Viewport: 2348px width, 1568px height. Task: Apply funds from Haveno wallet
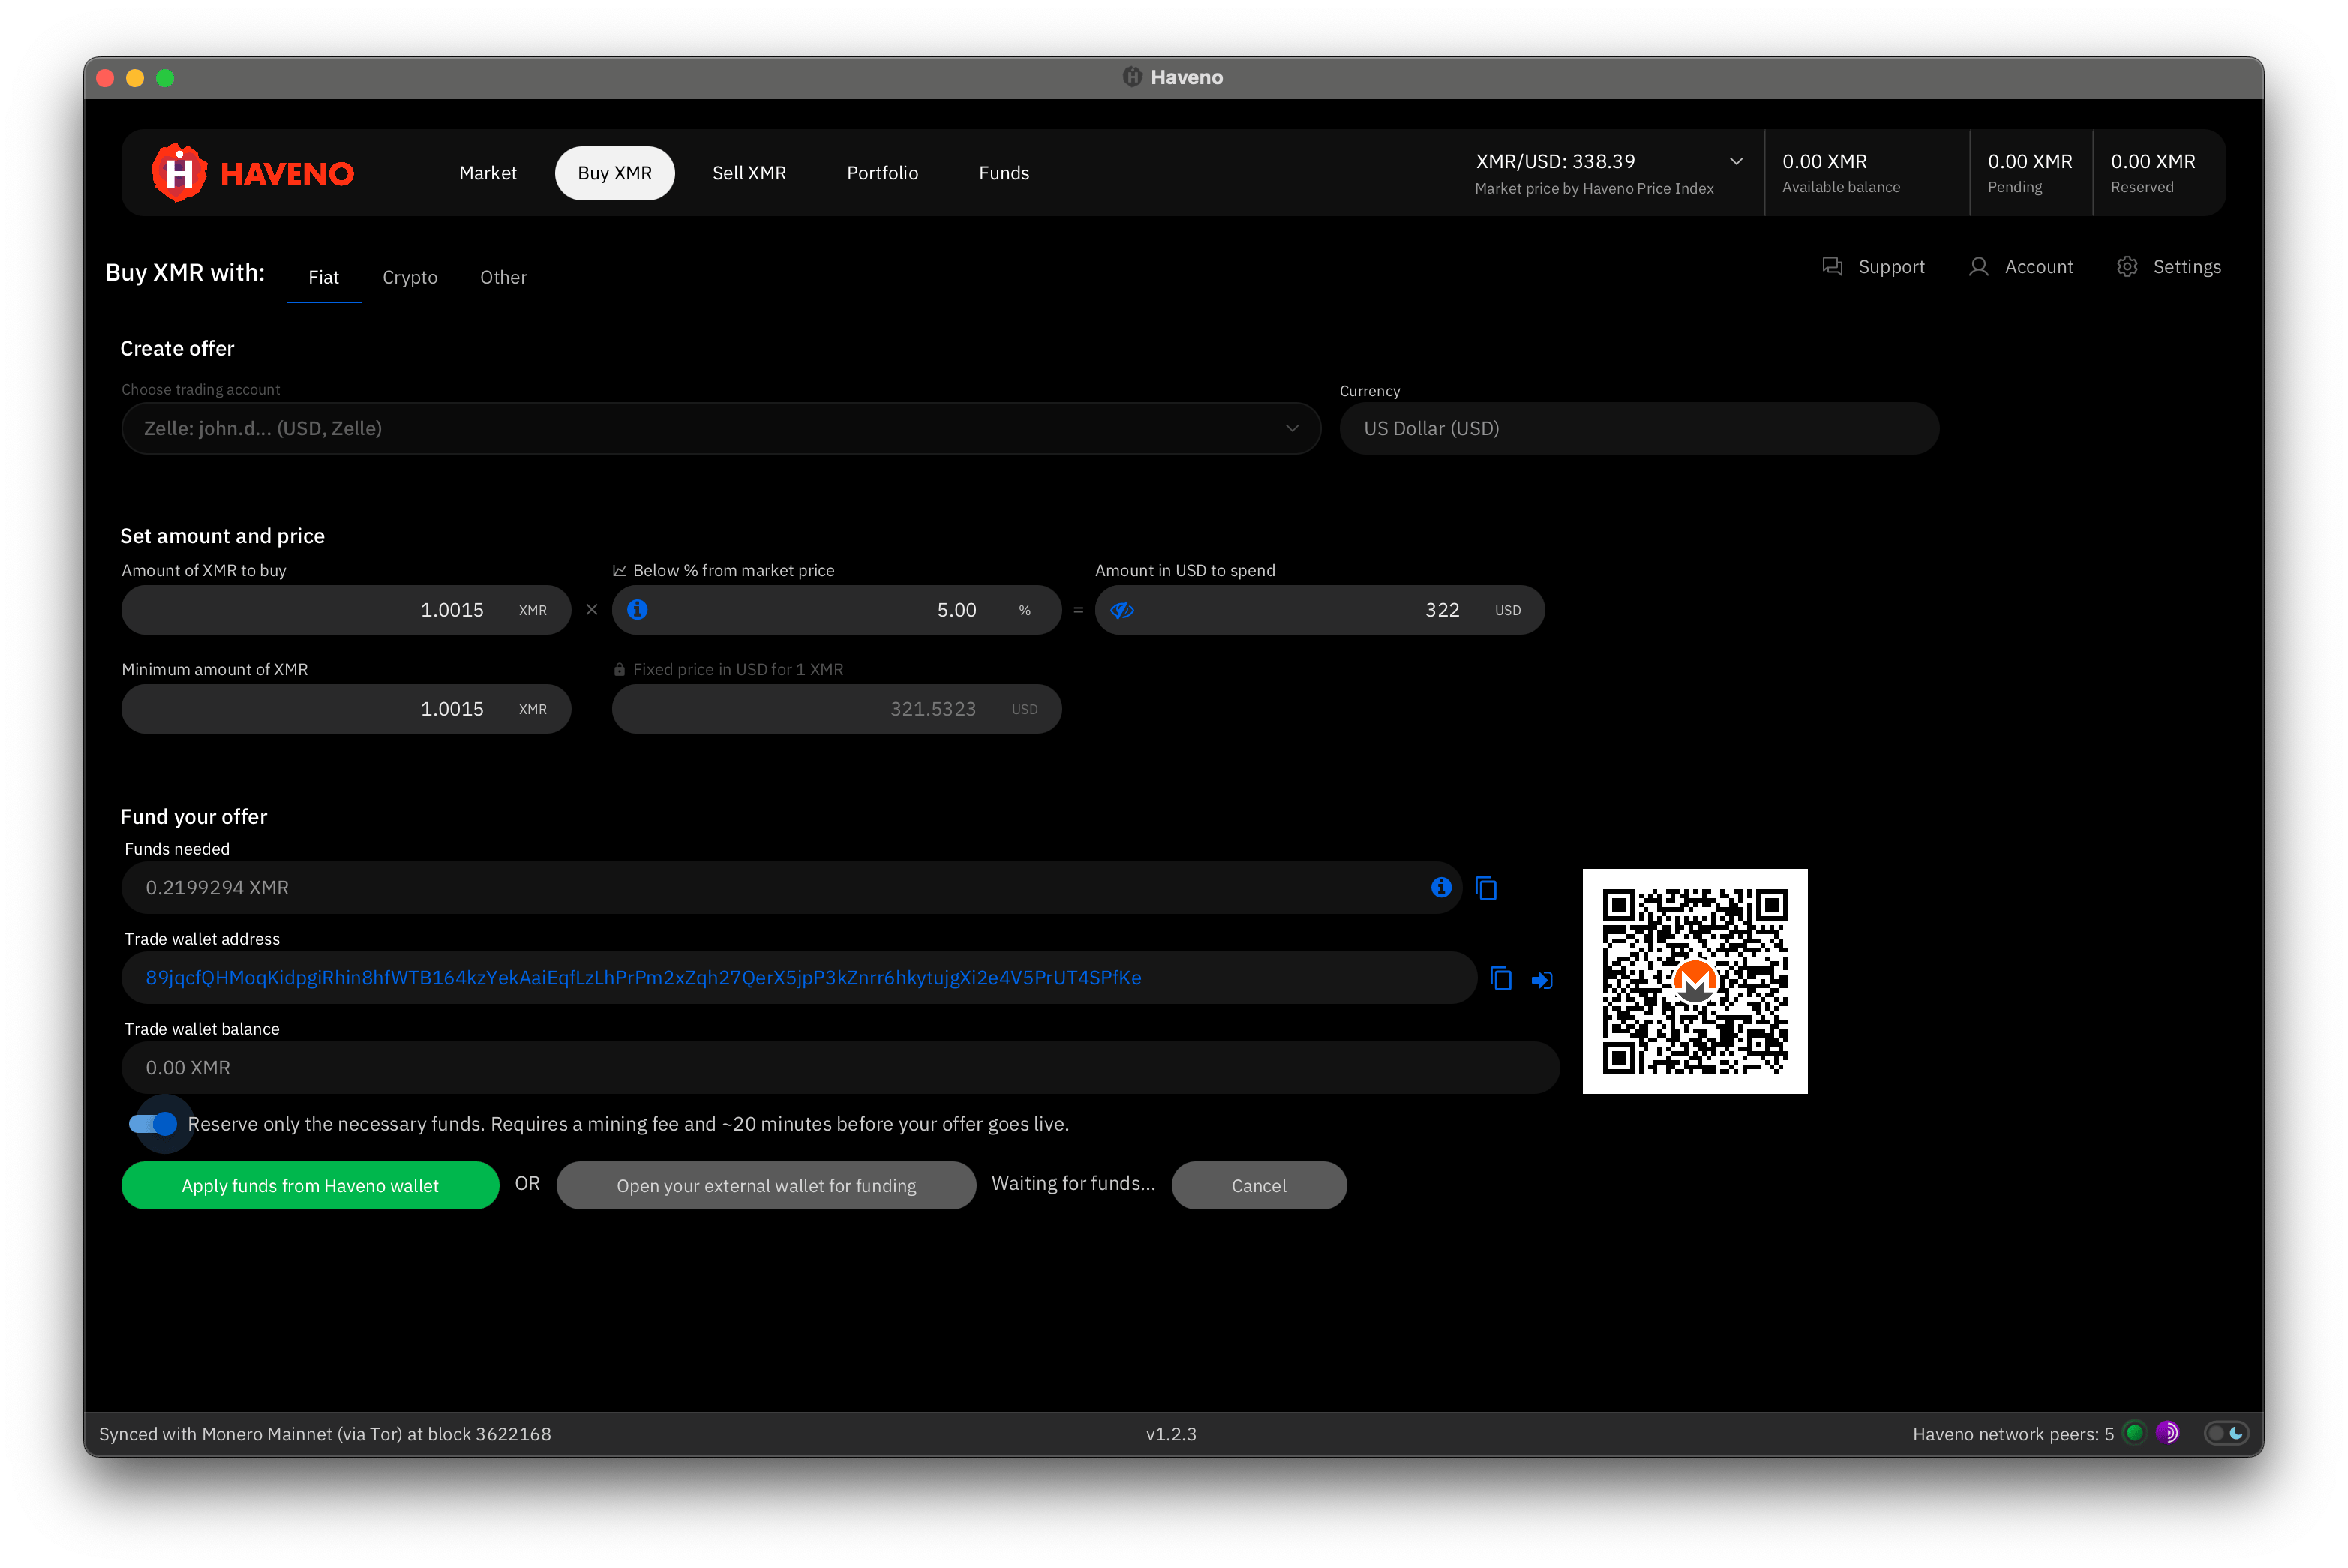click(x=308, y=1185)
